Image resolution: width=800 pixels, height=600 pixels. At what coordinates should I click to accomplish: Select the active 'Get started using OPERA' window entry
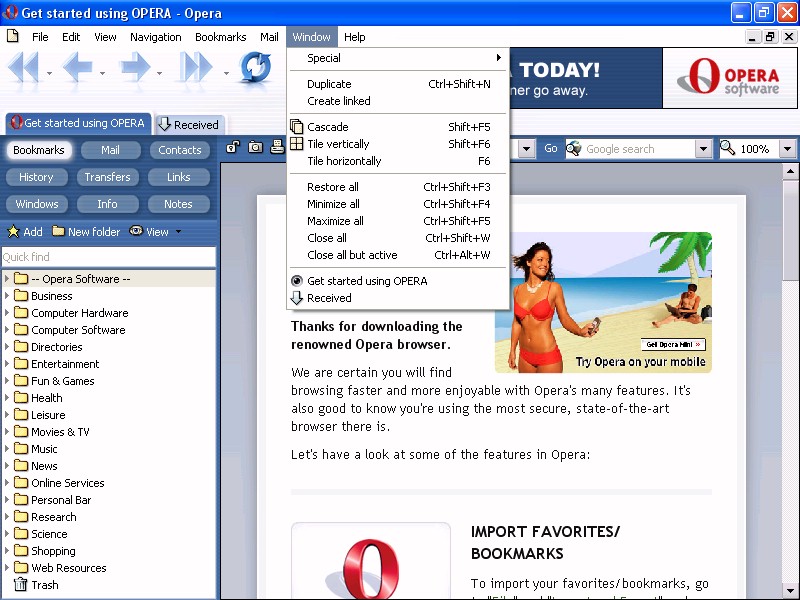(x=398, y=281)
